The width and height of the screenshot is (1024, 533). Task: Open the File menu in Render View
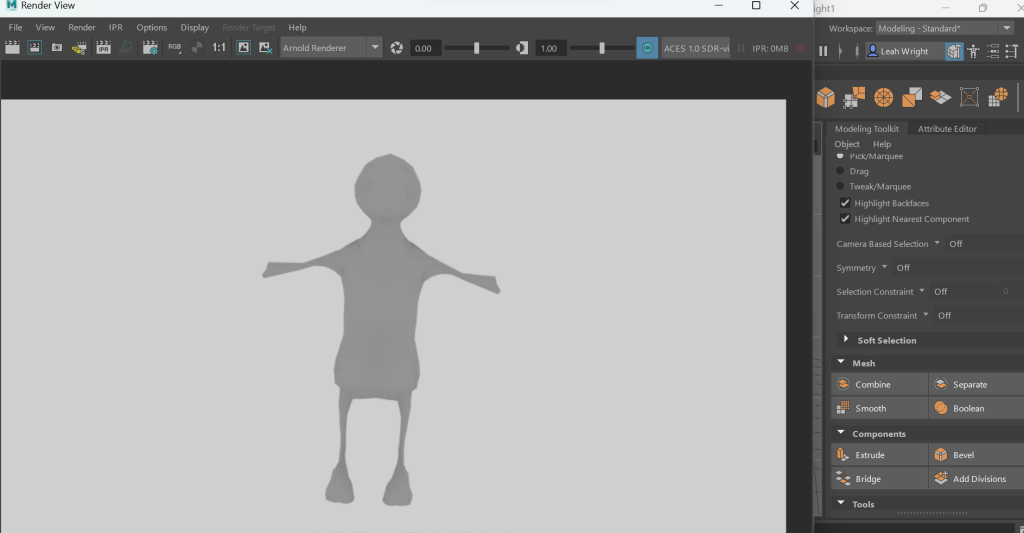tap(15, 27)
